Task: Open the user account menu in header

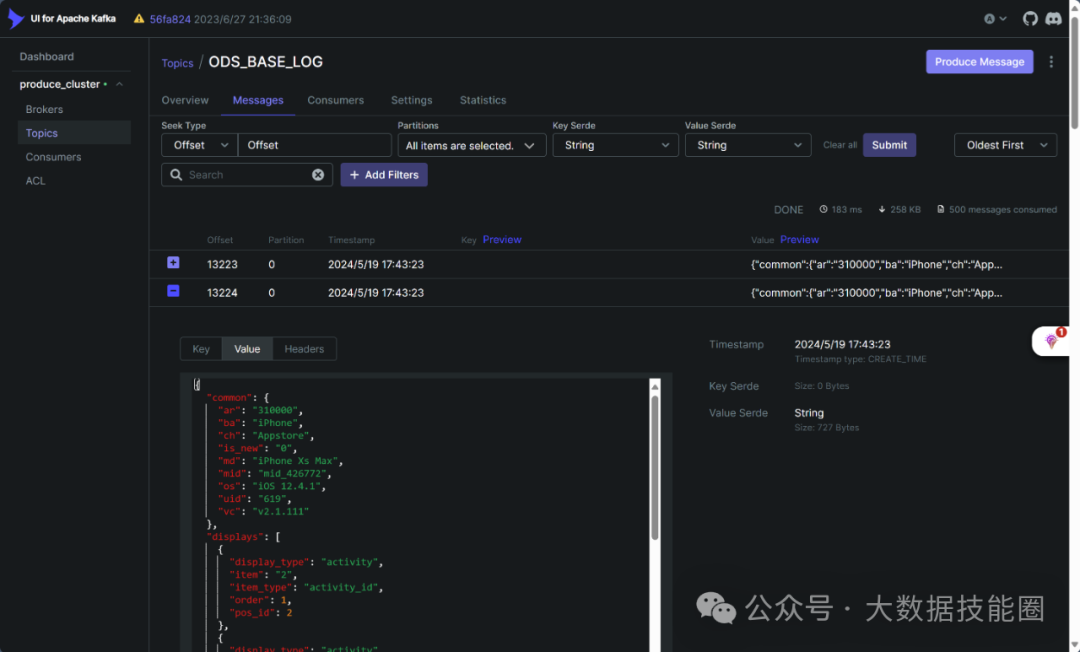Action: click(995, 19)
